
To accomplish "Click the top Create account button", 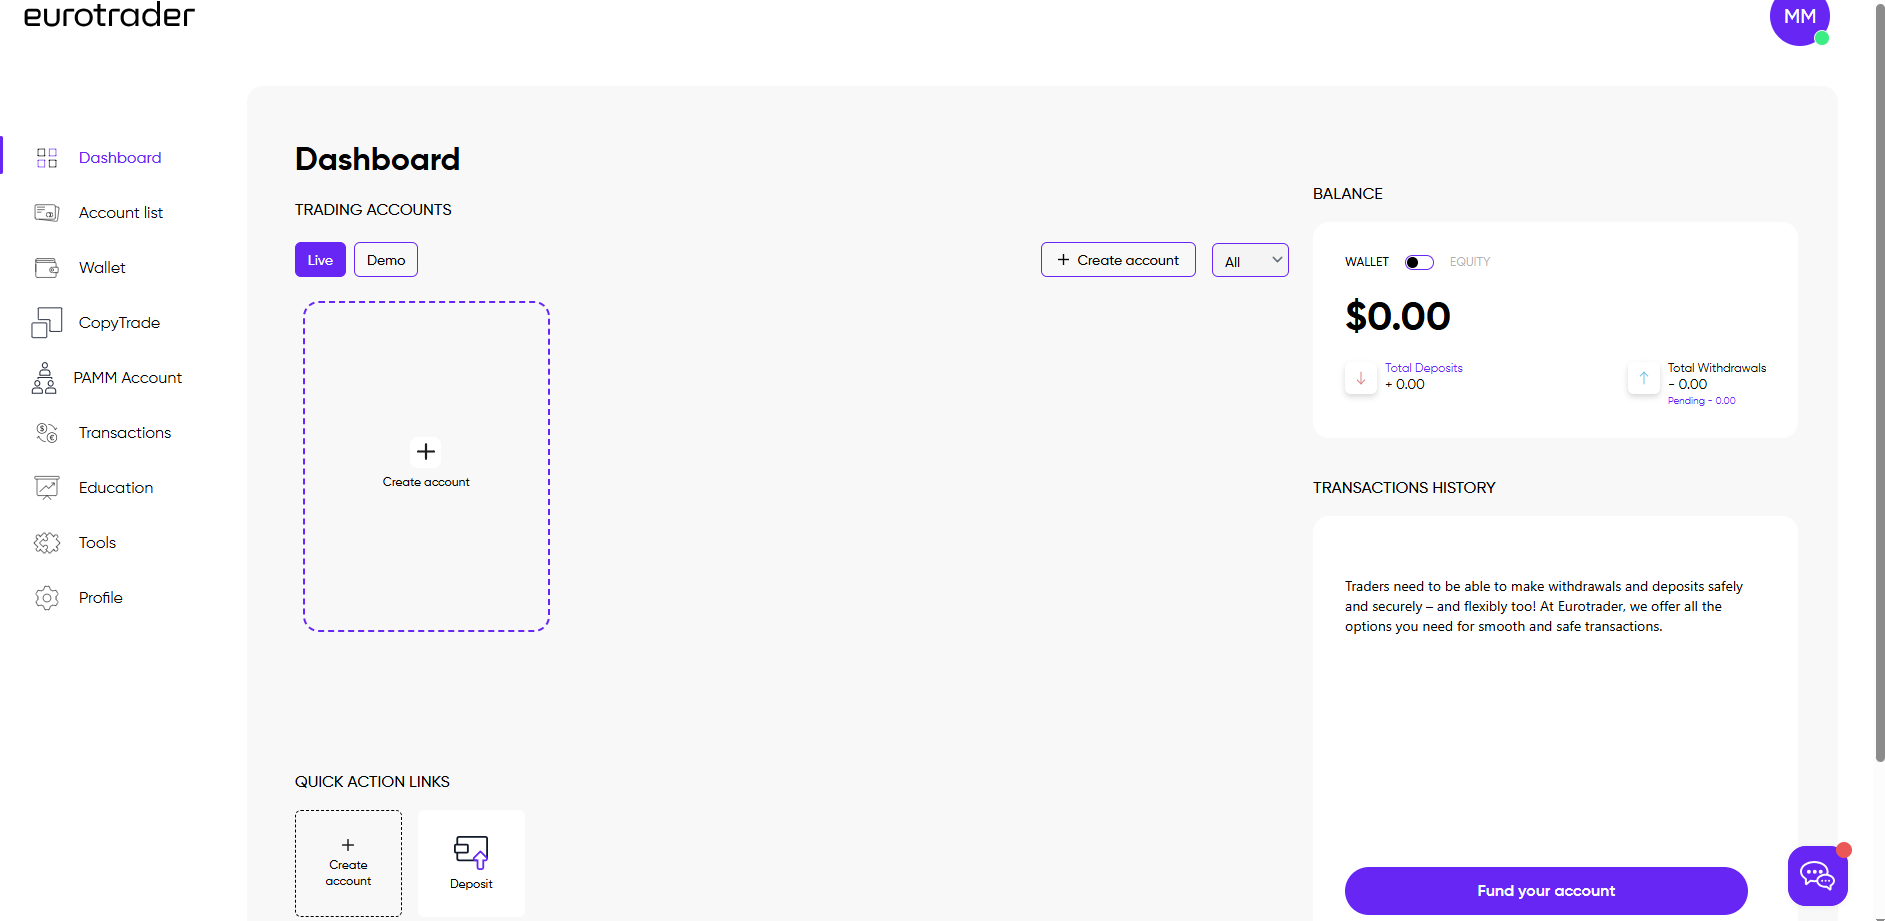I will pyautogui.click(x=1118, y=260).
